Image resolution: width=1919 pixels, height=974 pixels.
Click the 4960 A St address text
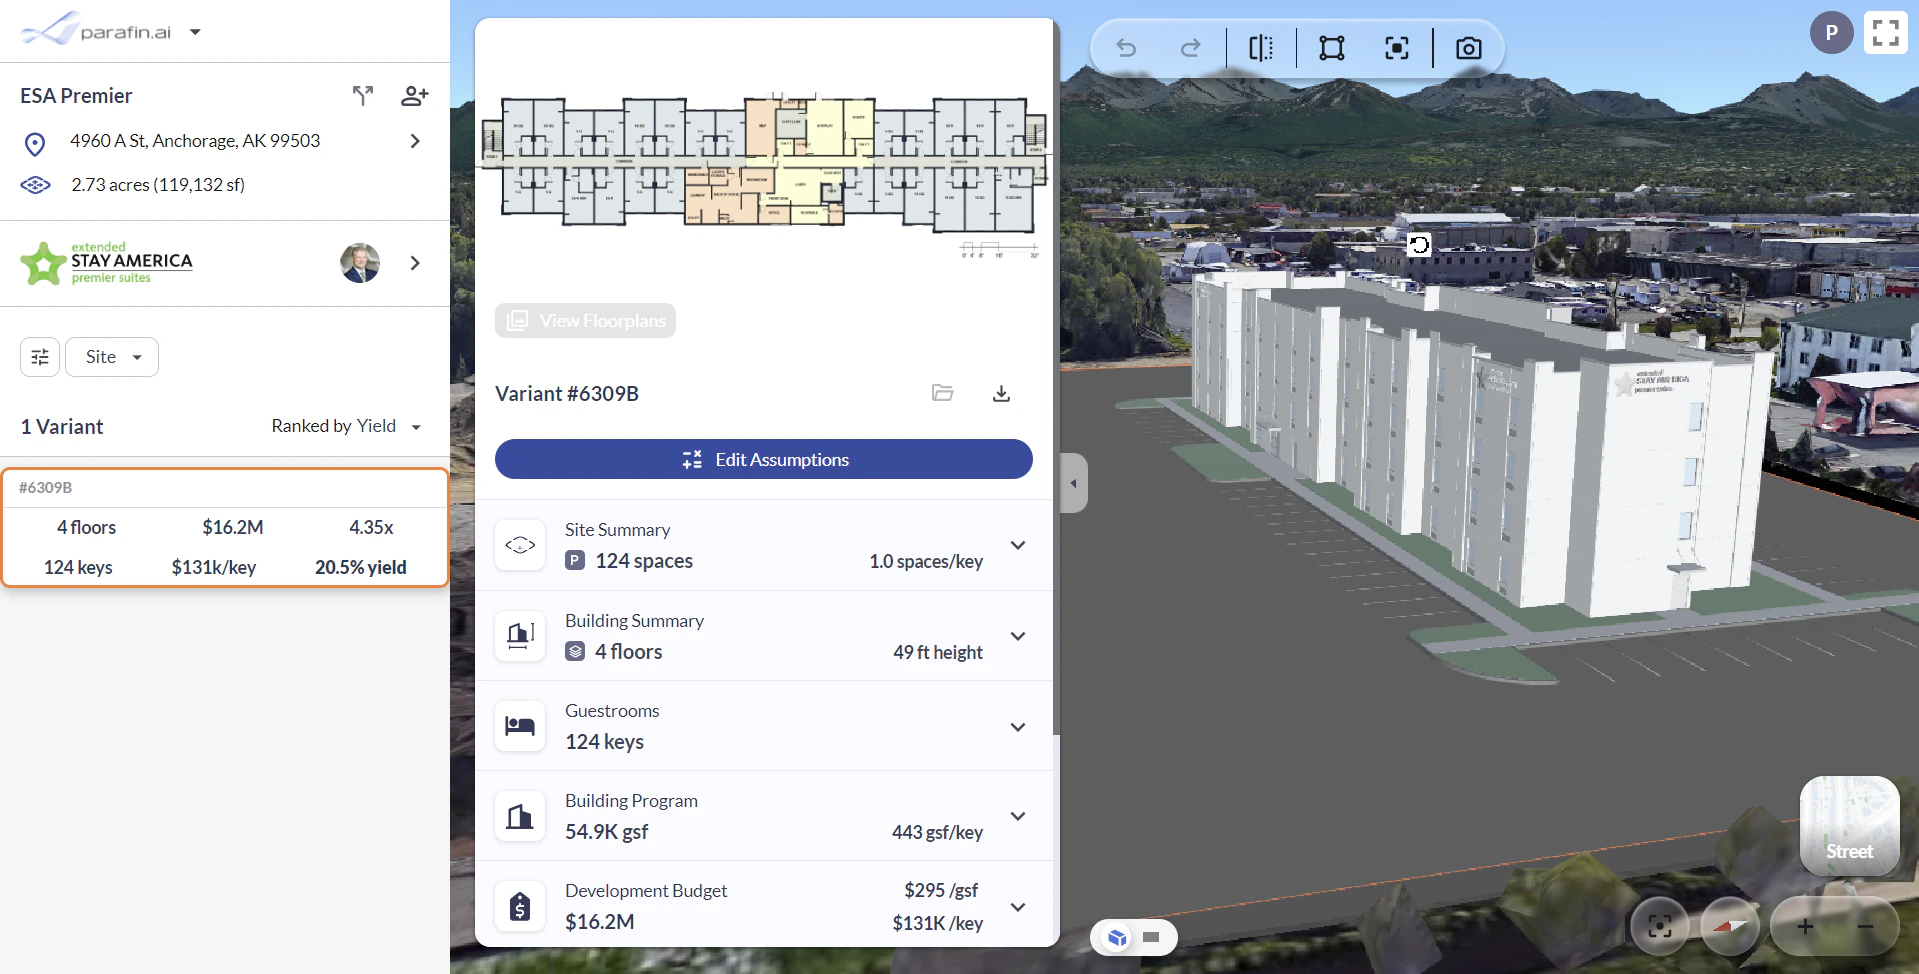pyautogui.click(x=195, y=141)
